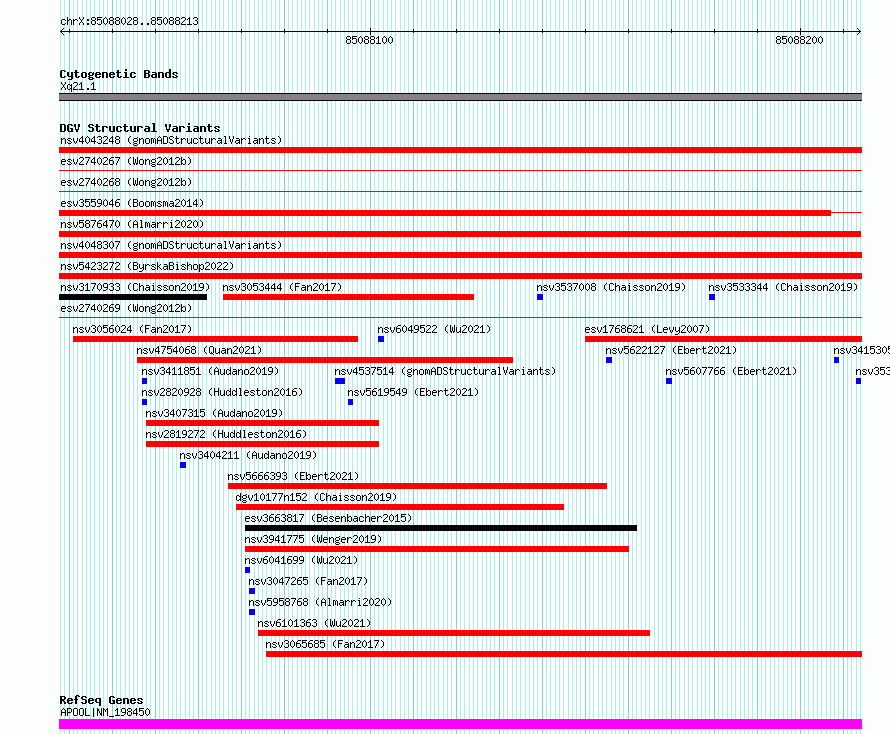Viewport: 890px width, 734px height.
Task: Click nsv5423272 (ByrskaBishop2022) label
Action: coord(147,266)
